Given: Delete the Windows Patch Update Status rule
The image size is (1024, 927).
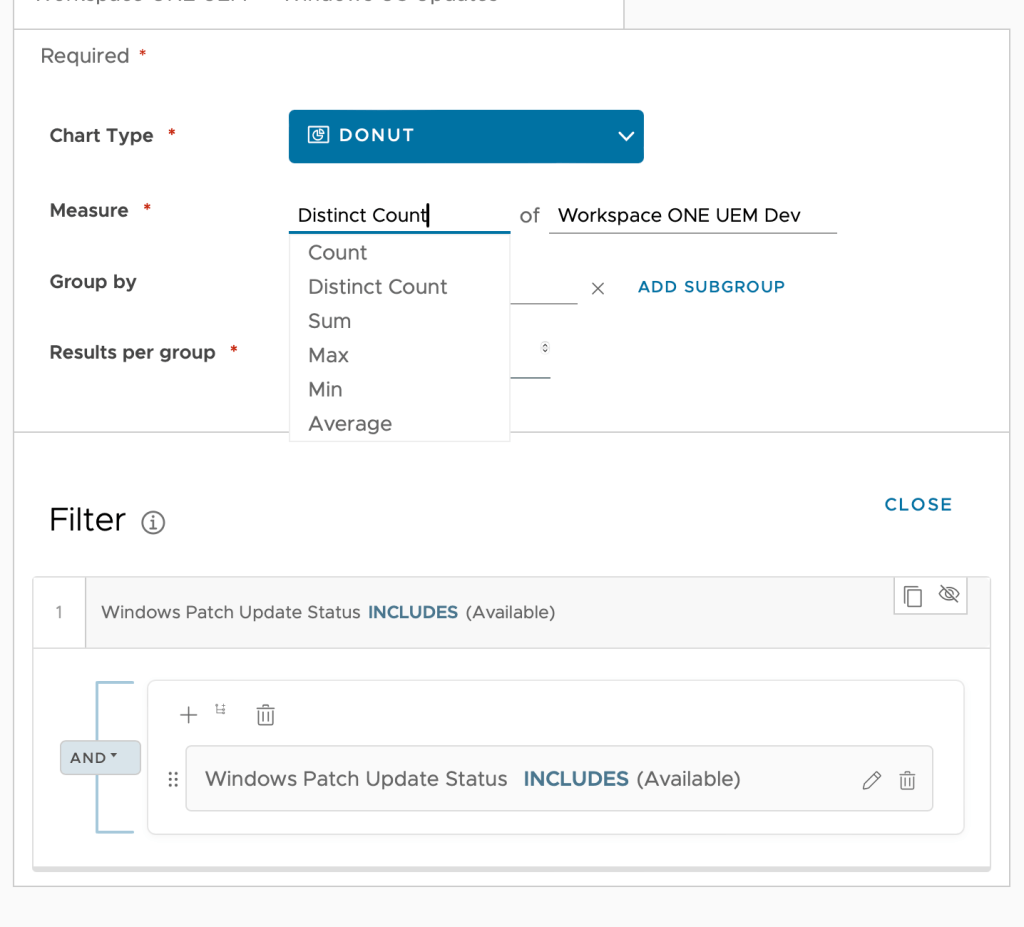Looking at the screenshot, I should point(907,780).
